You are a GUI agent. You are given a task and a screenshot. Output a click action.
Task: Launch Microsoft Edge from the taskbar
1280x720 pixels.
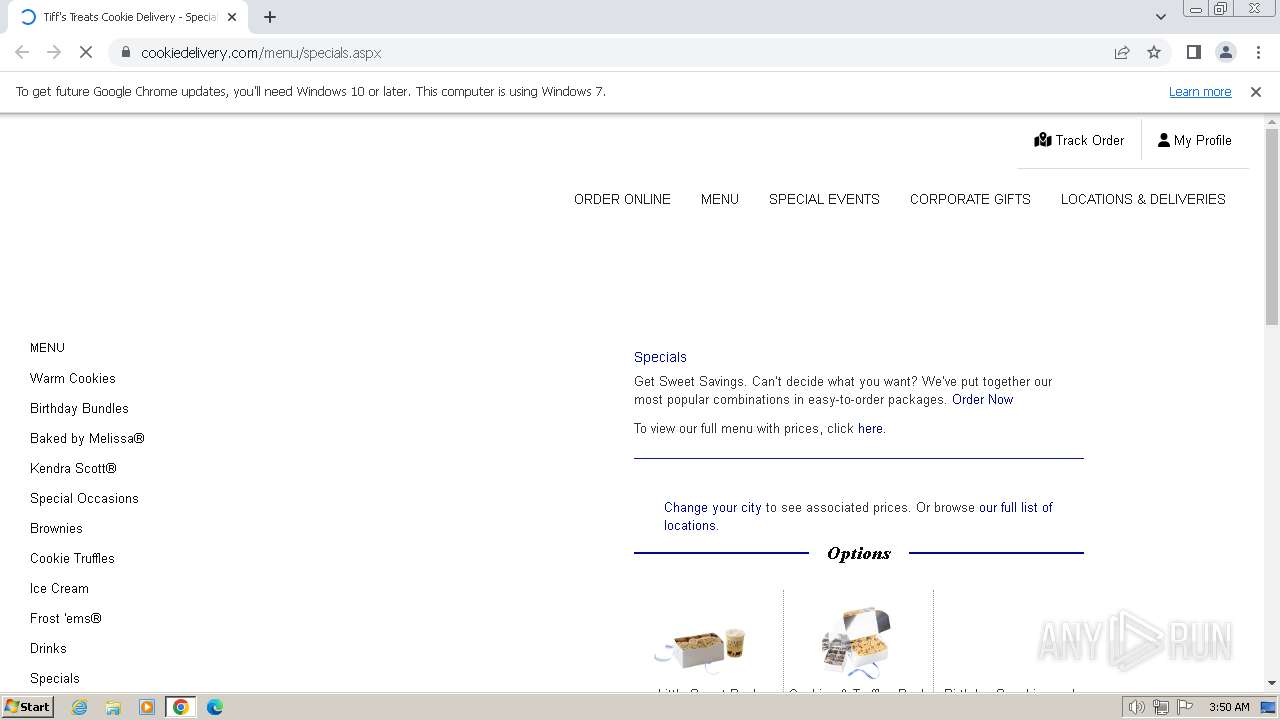pyautogui.click(x=215, y=707)
